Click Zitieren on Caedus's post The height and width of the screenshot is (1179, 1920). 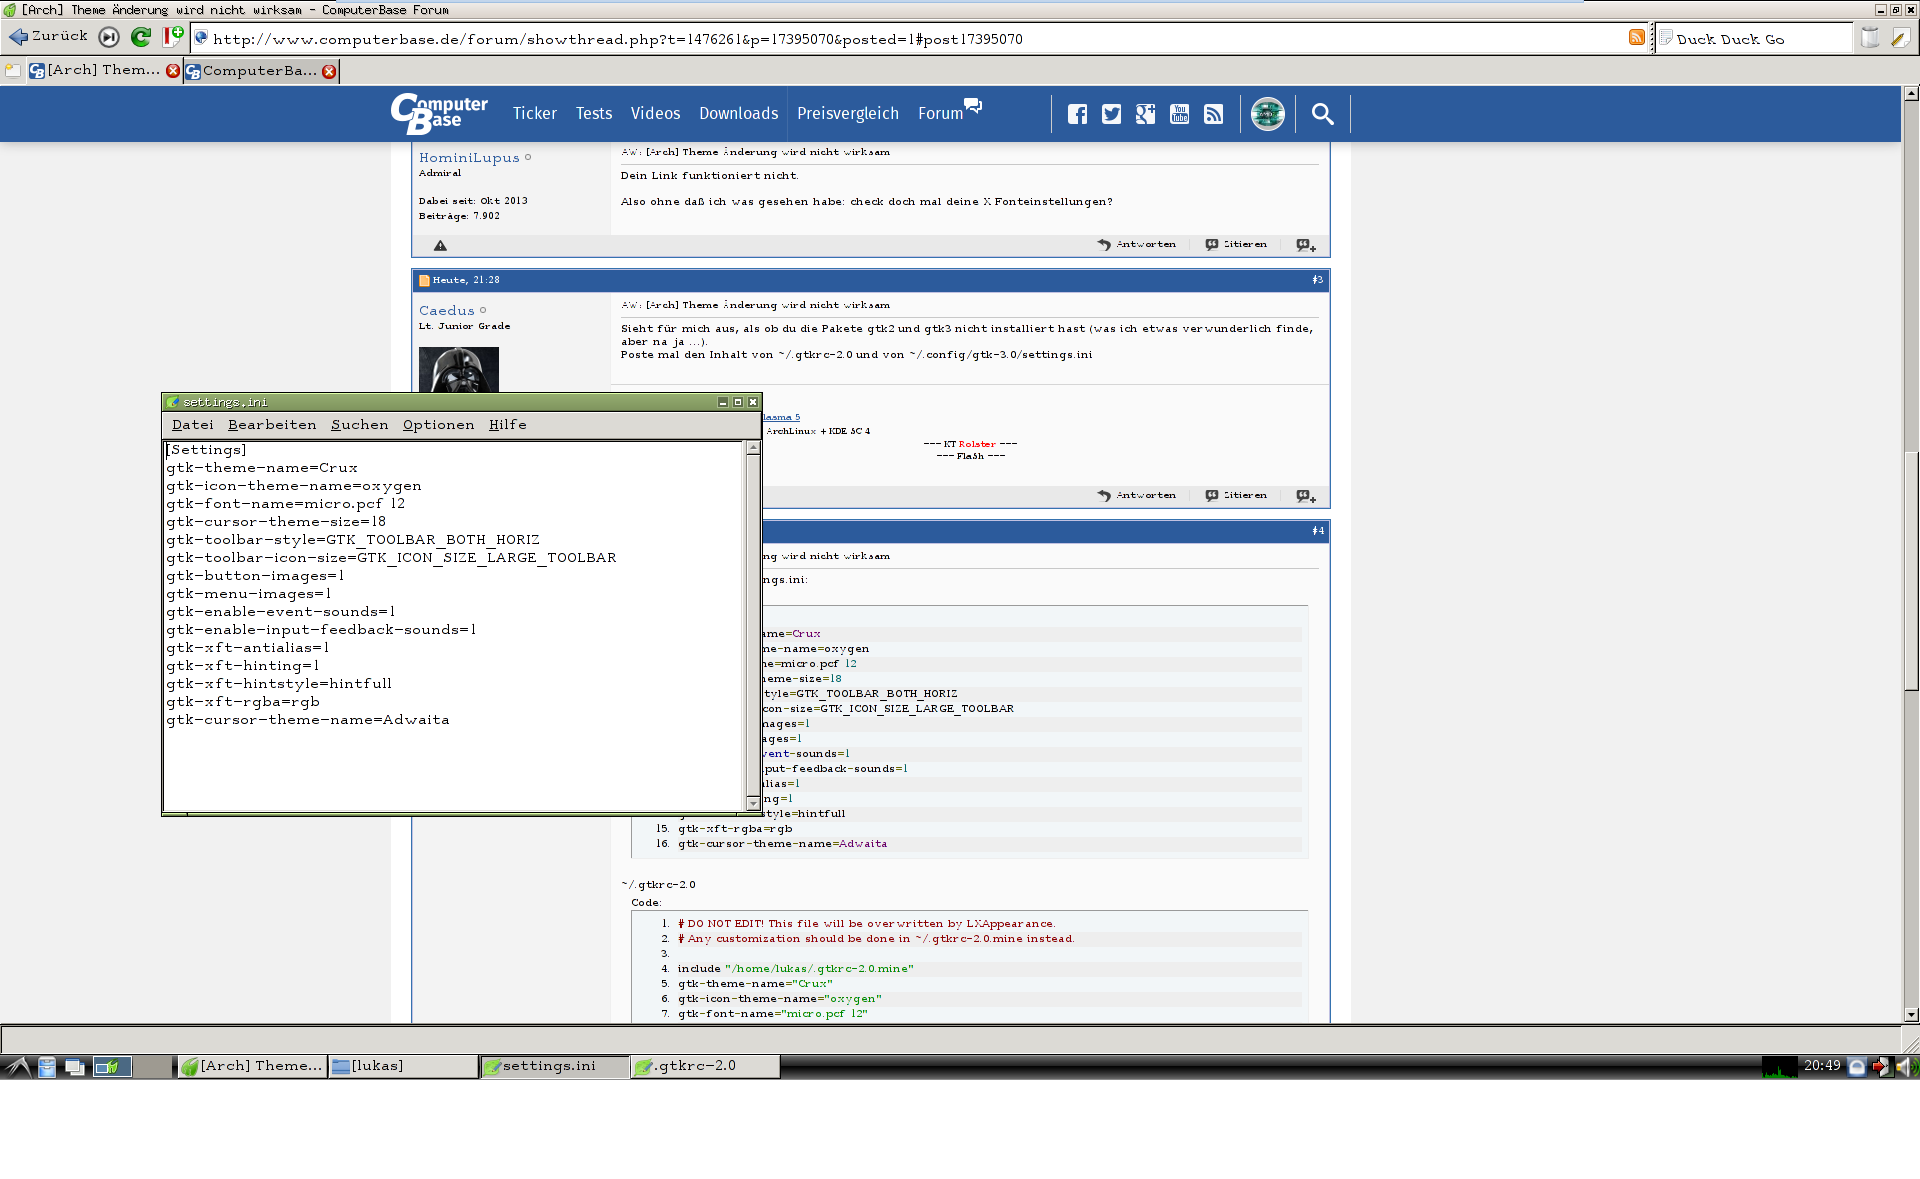(x=1236, y=496)
